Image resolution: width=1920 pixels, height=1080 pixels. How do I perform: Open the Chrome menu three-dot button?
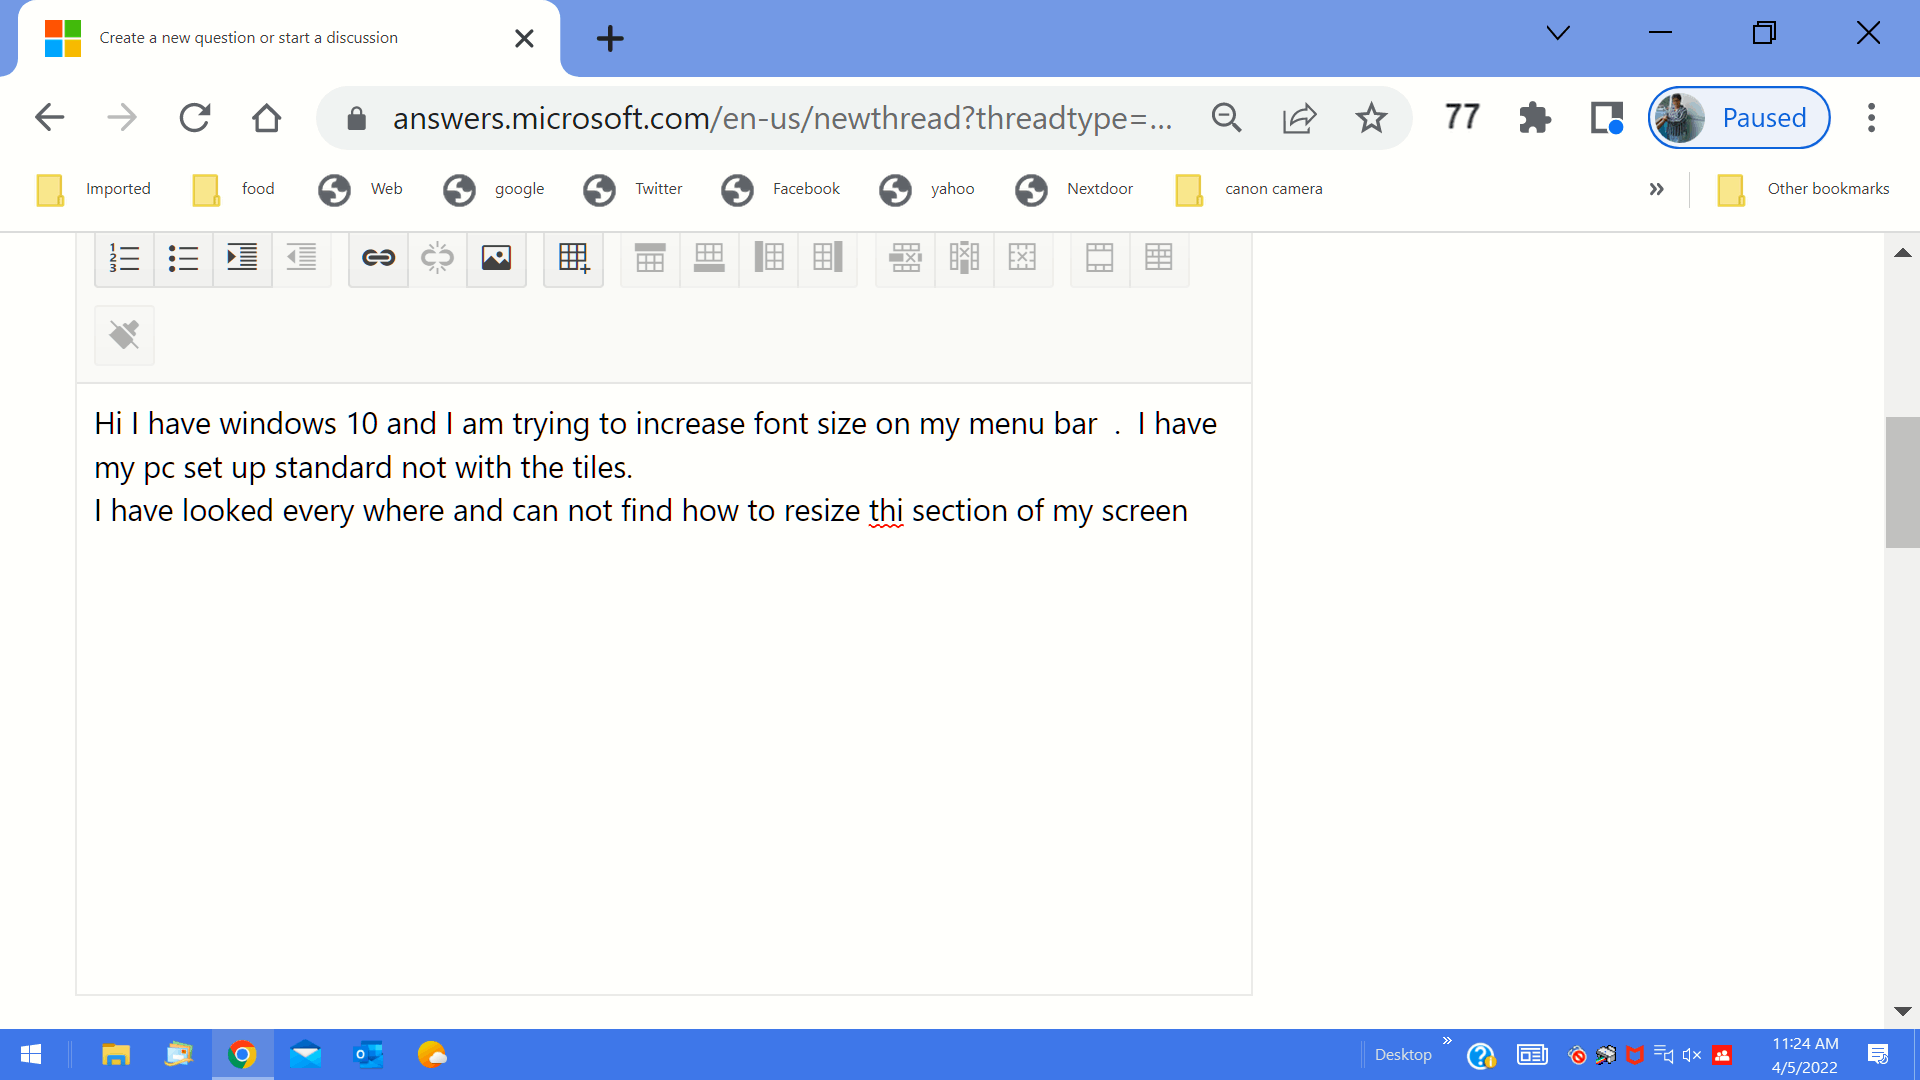click(x=1871, y=117)
